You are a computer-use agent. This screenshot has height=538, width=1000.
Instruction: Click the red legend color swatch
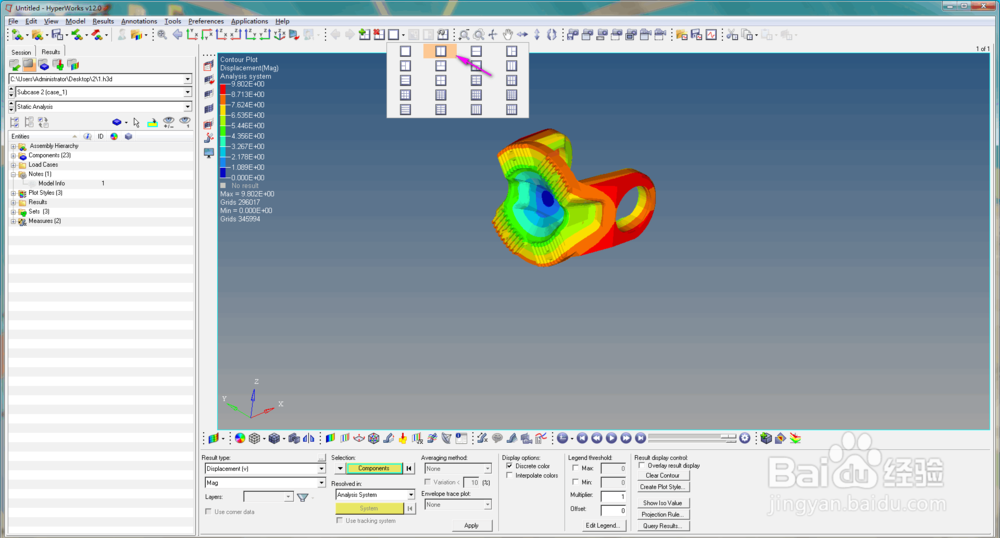click(x=223, y=89)
